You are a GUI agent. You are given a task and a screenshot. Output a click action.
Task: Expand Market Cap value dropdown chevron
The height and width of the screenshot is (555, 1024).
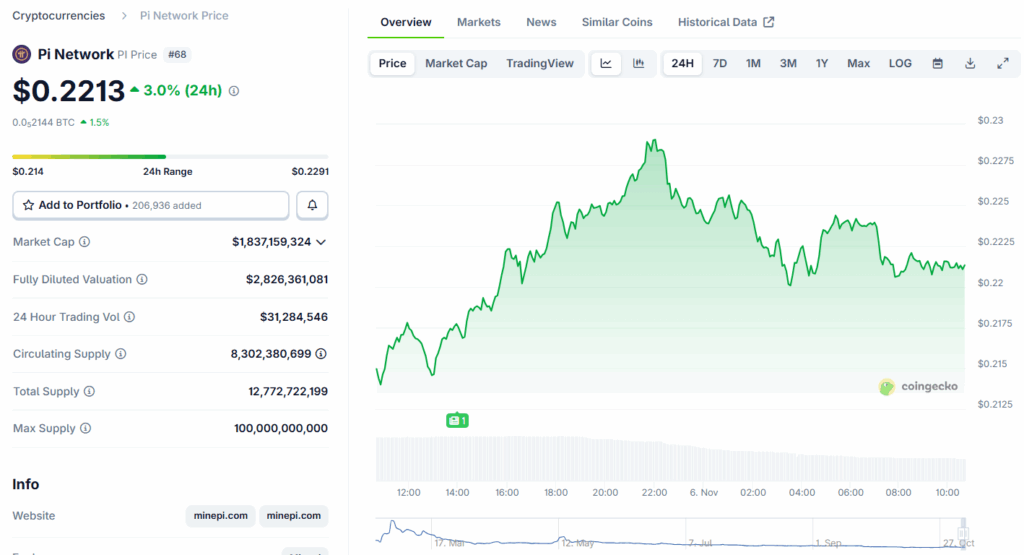321,242
